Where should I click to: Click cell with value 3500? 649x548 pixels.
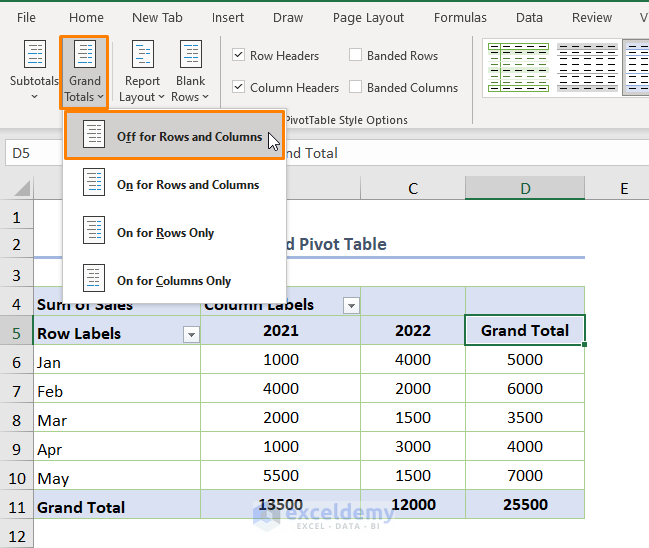pyautogui.click(x=525, y=417)
